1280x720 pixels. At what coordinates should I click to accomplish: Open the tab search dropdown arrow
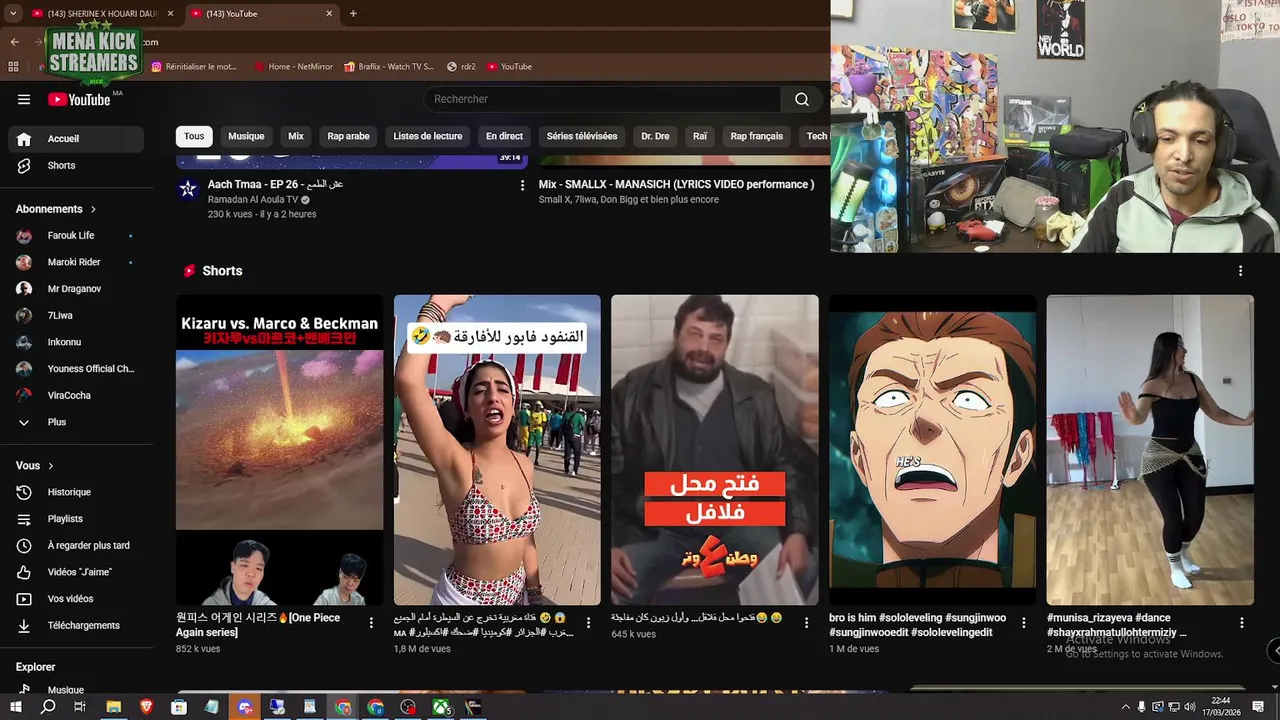tap(12, 13)
